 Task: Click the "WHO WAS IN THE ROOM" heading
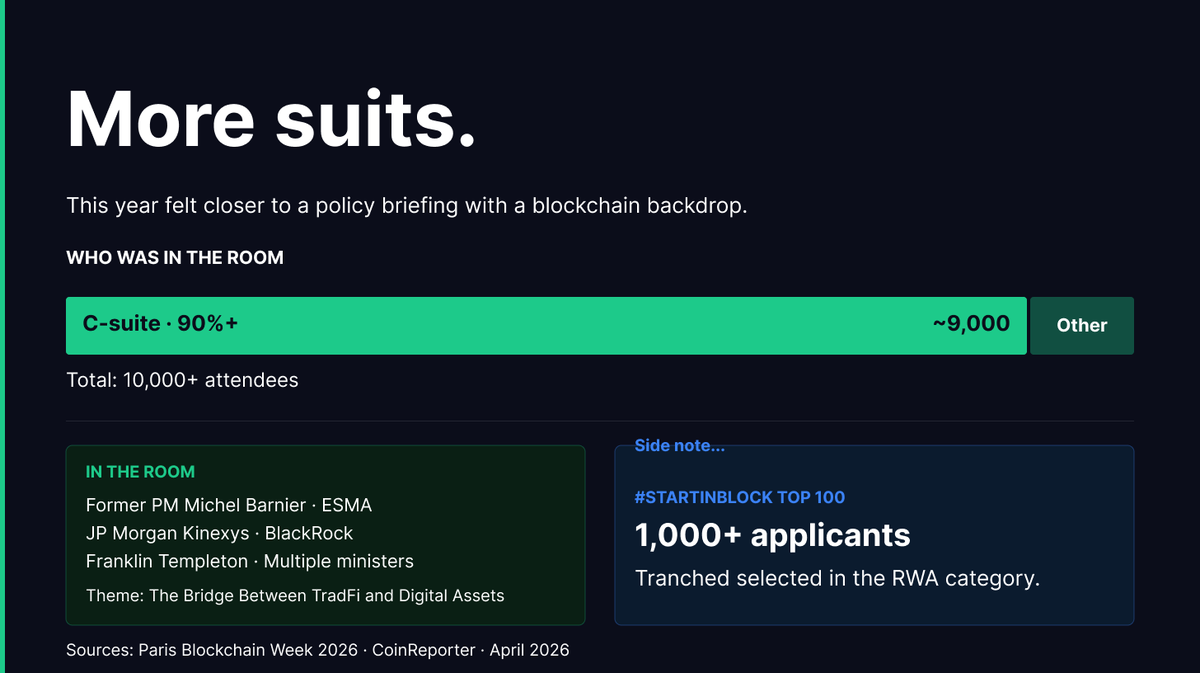[175, 257]
